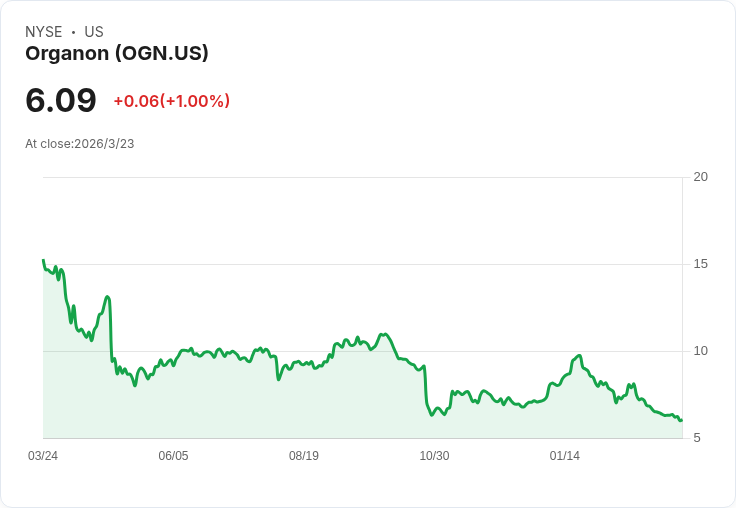Click the 15 value on y-axis

700,264
